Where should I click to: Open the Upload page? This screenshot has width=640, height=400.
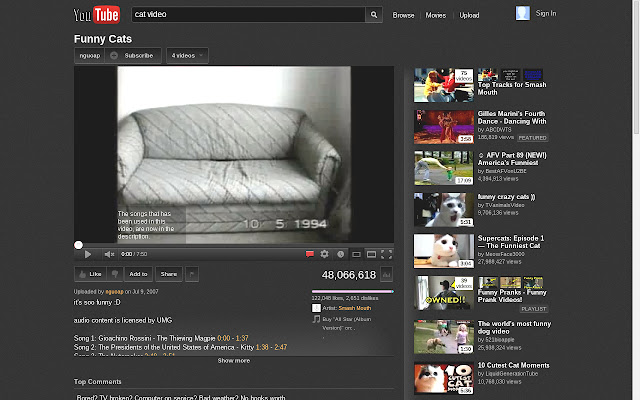469,15
